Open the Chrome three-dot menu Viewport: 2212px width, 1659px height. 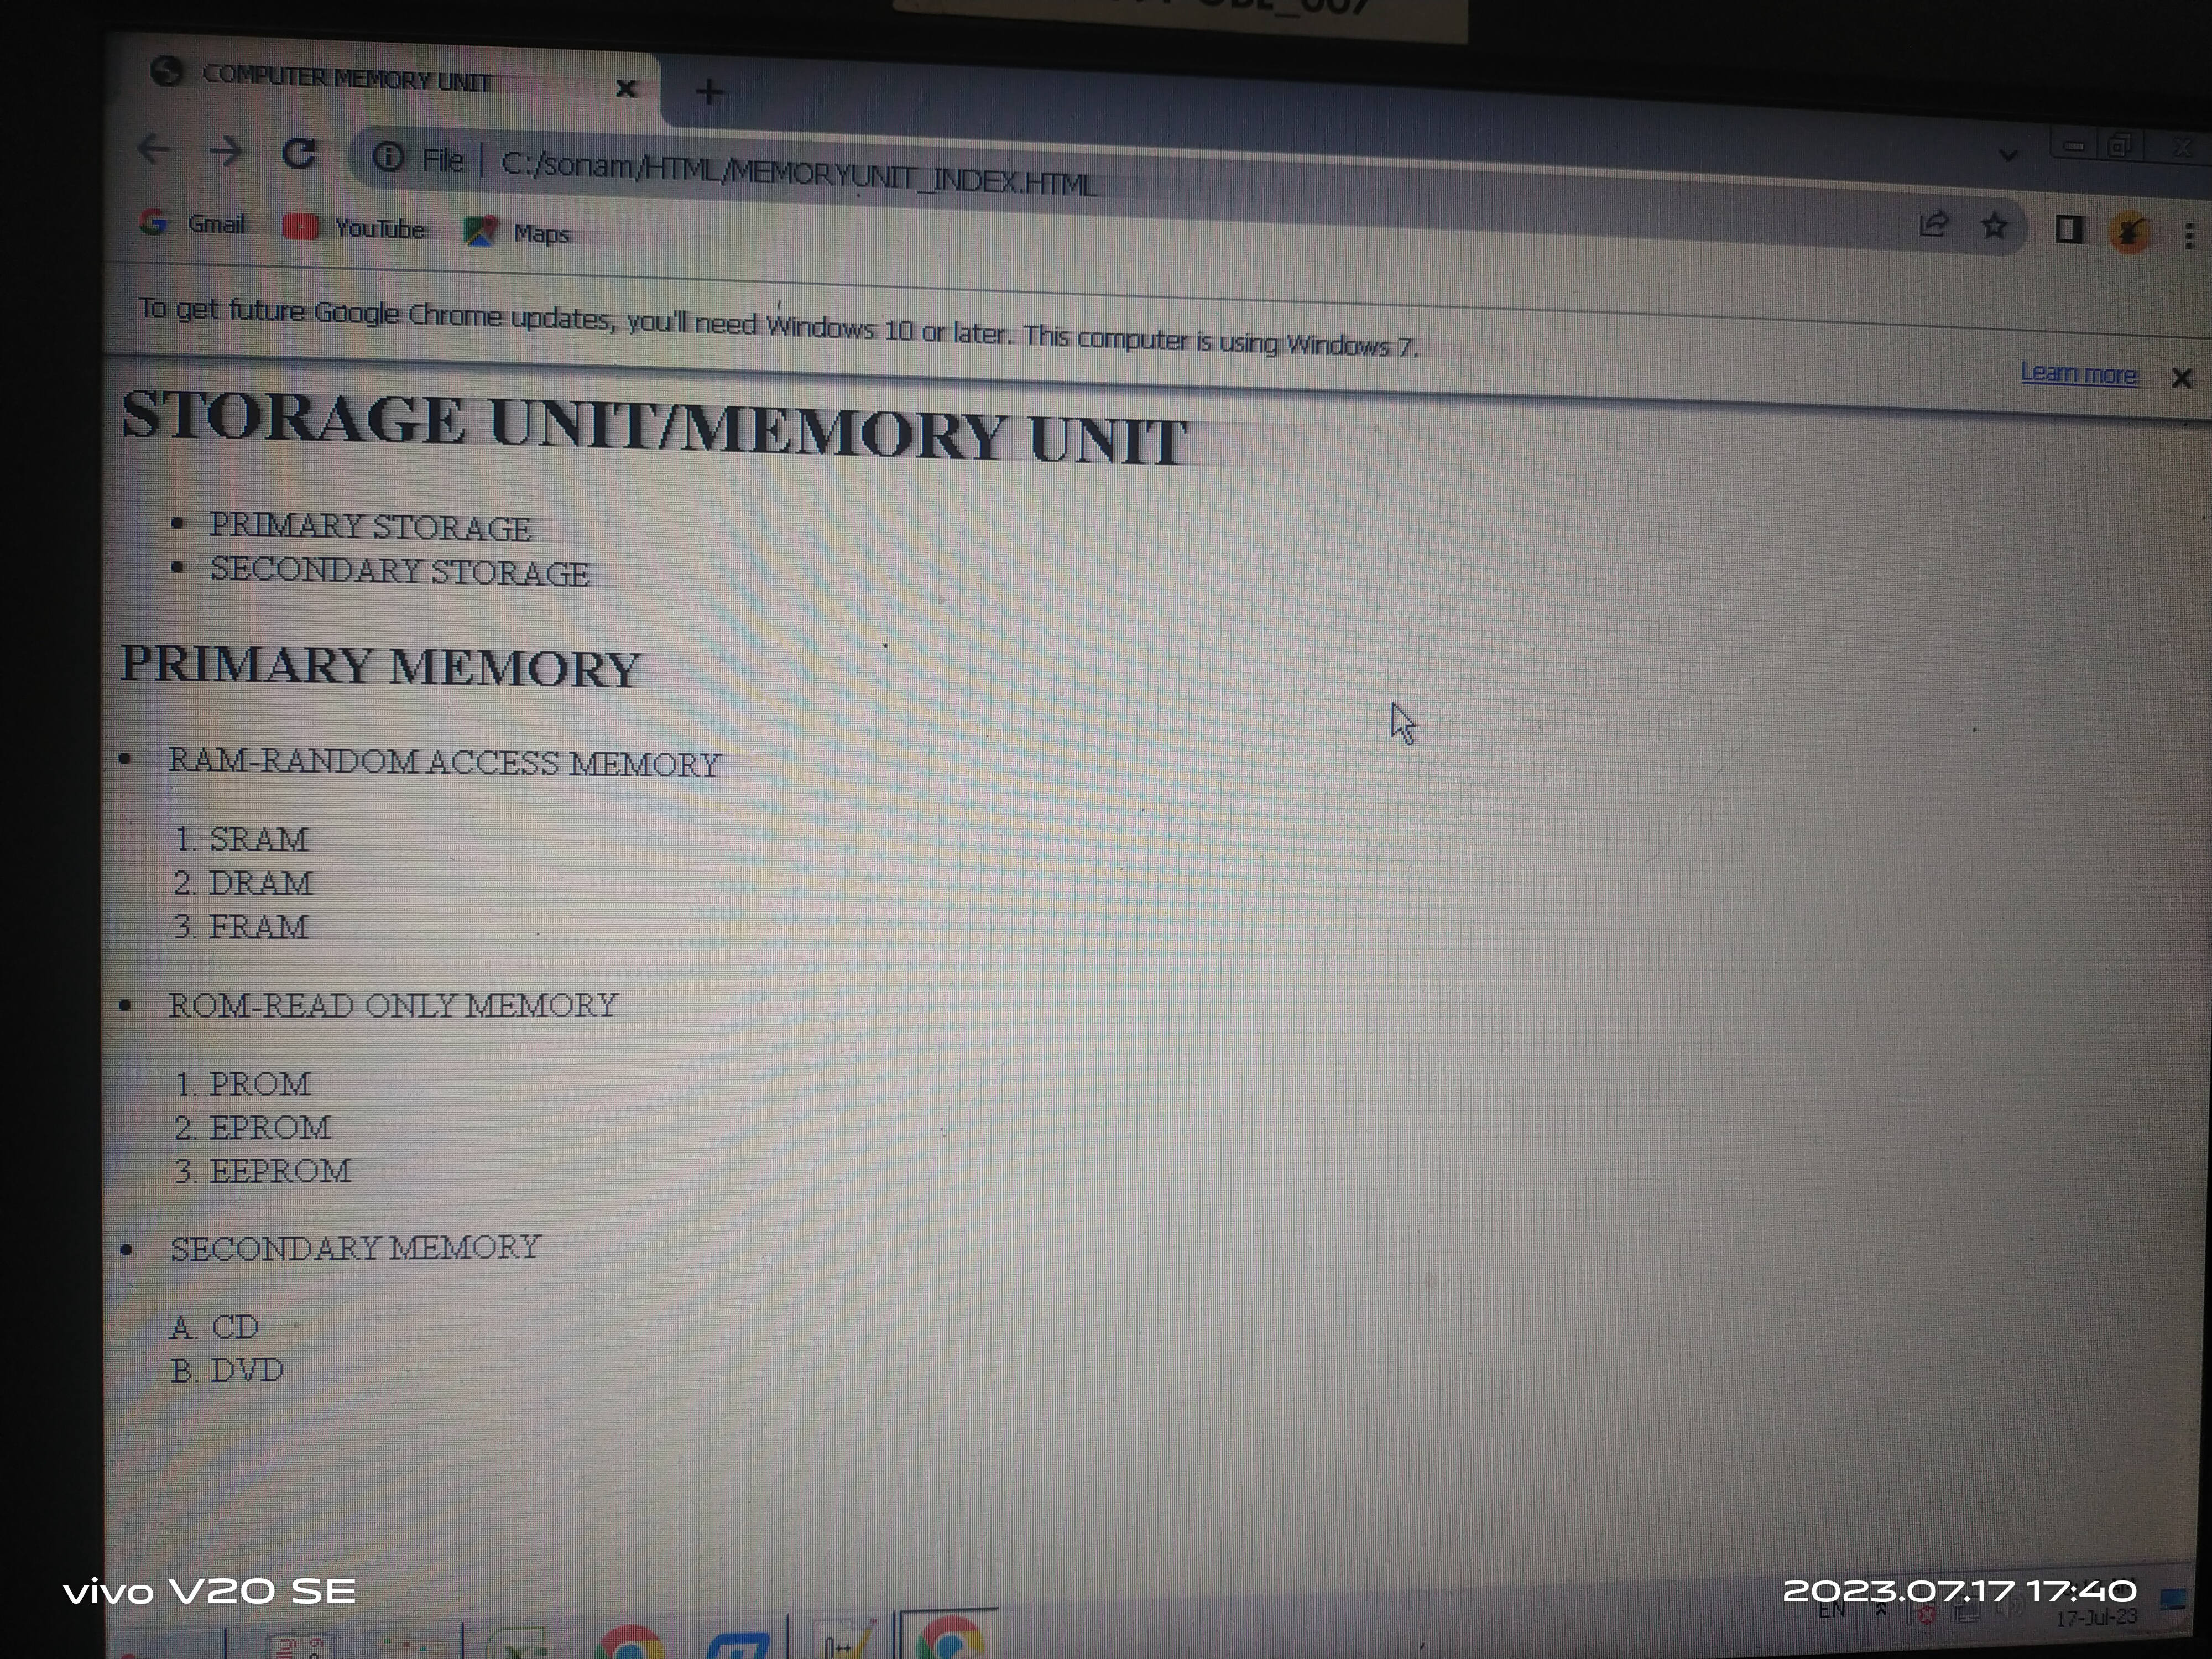(2189, 236)
